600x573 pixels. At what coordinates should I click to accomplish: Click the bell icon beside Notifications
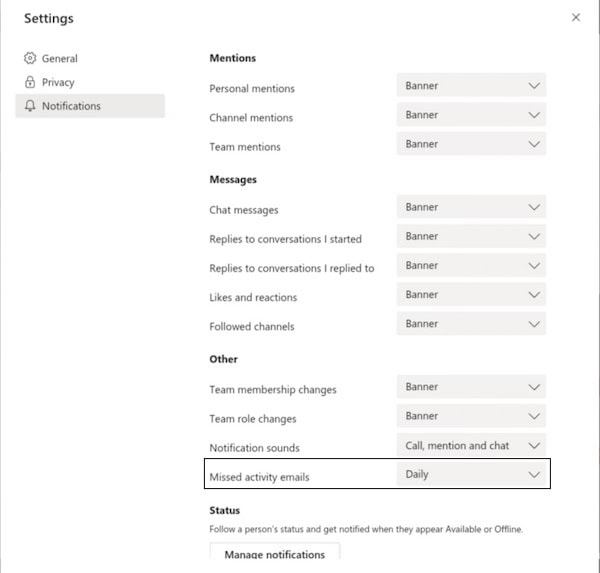tap(30, 106)
